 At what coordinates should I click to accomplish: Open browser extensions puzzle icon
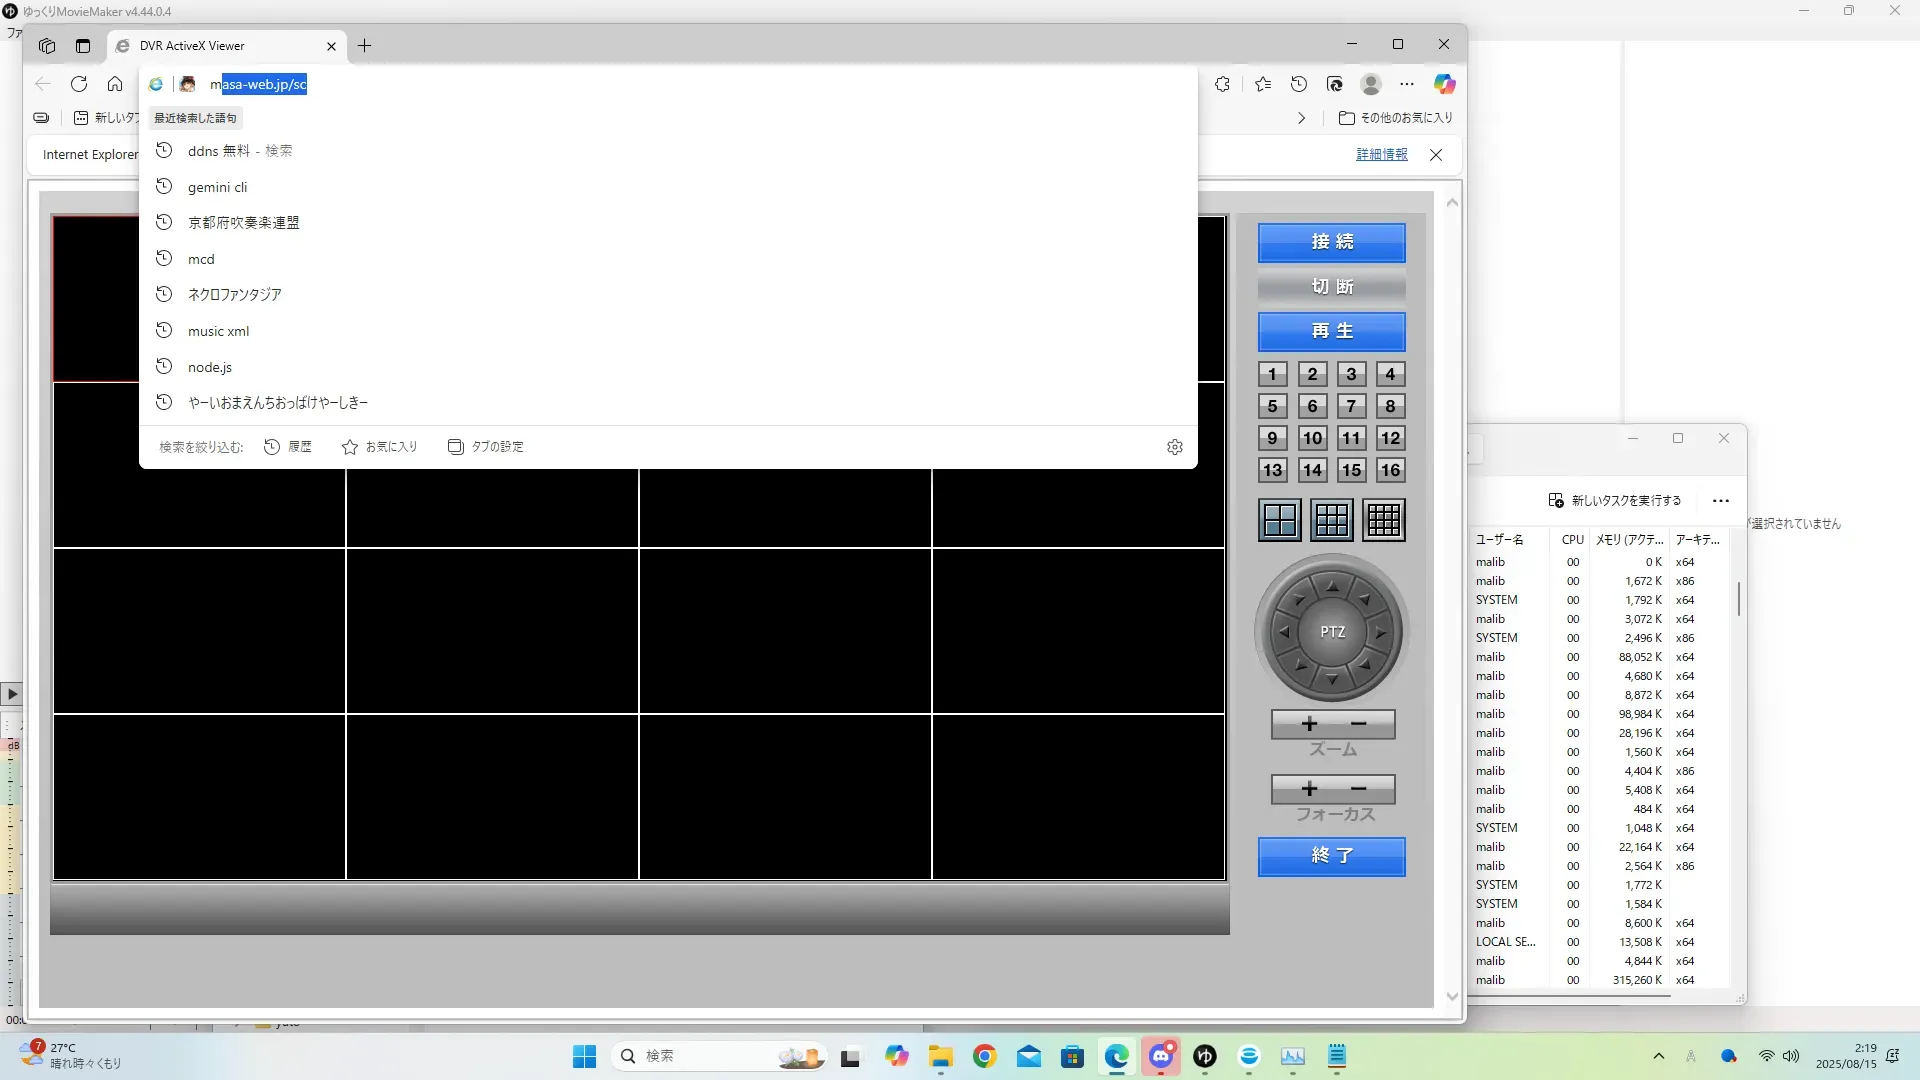point(1222,84)
